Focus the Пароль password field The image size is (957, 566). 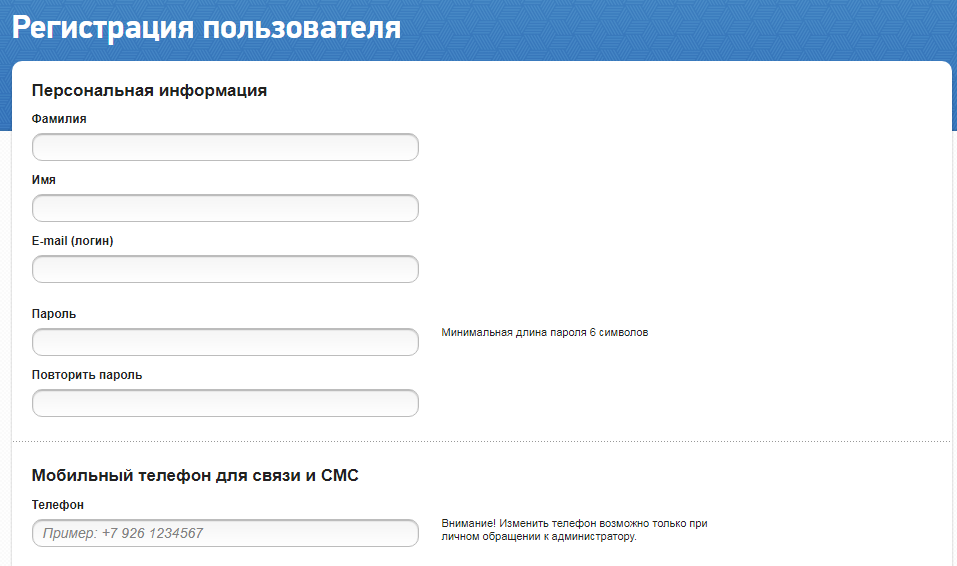pos(225,342)
